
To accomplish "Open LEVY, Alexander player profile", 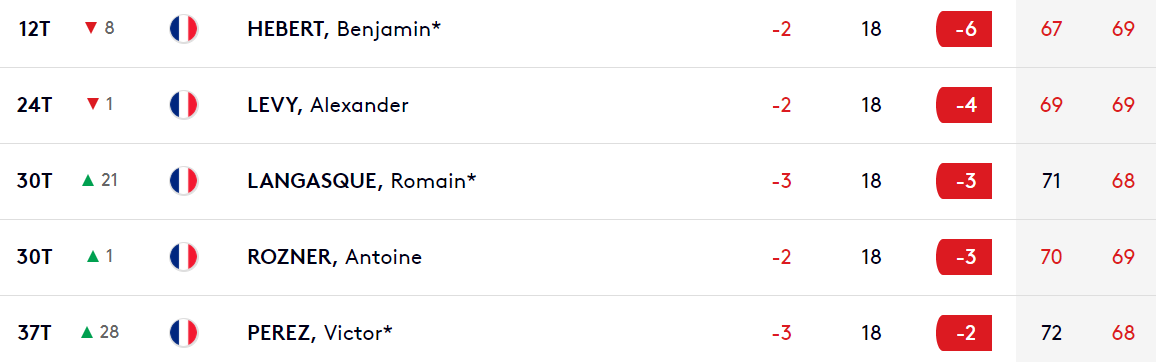I will (328, 105).
